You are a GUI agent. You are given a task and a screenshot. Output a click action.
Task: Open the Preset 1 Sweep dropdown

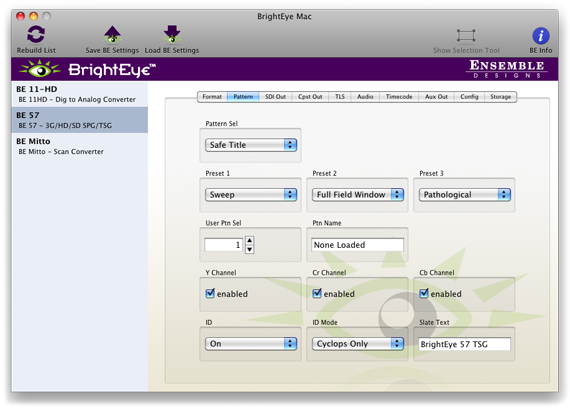click(x=251, y=195)
